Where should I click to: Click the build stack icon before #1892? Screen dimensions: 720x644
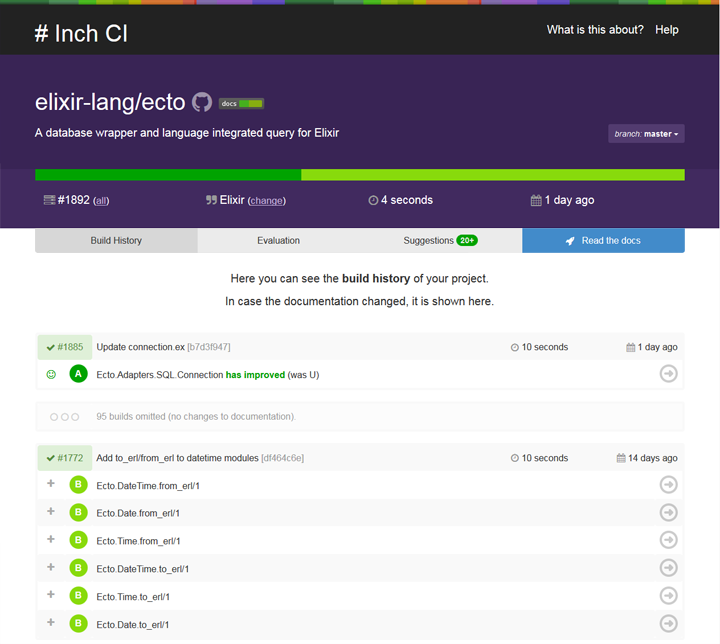[49, 200]
